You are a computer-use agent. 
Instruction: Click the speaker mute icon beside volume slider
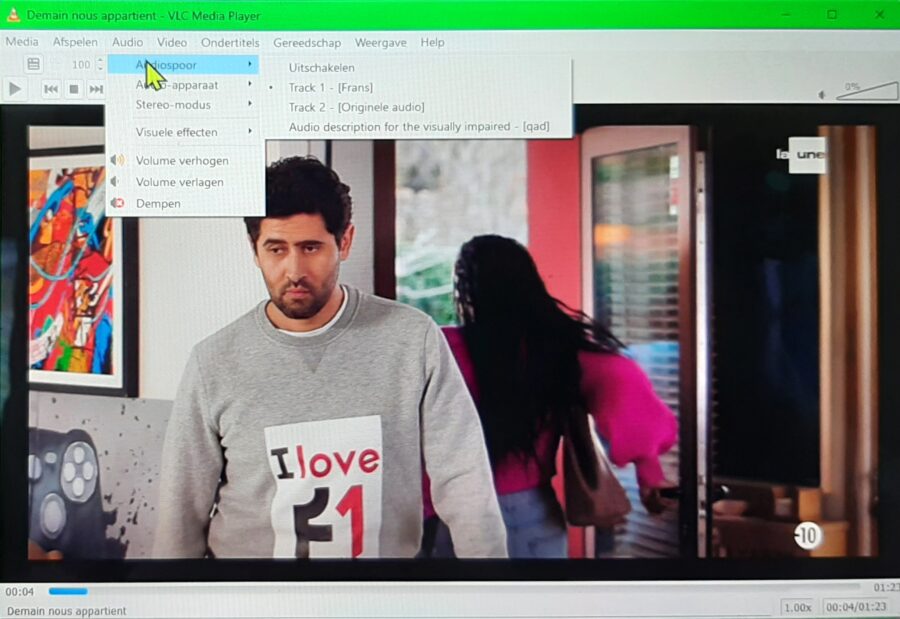click(822, 95)
